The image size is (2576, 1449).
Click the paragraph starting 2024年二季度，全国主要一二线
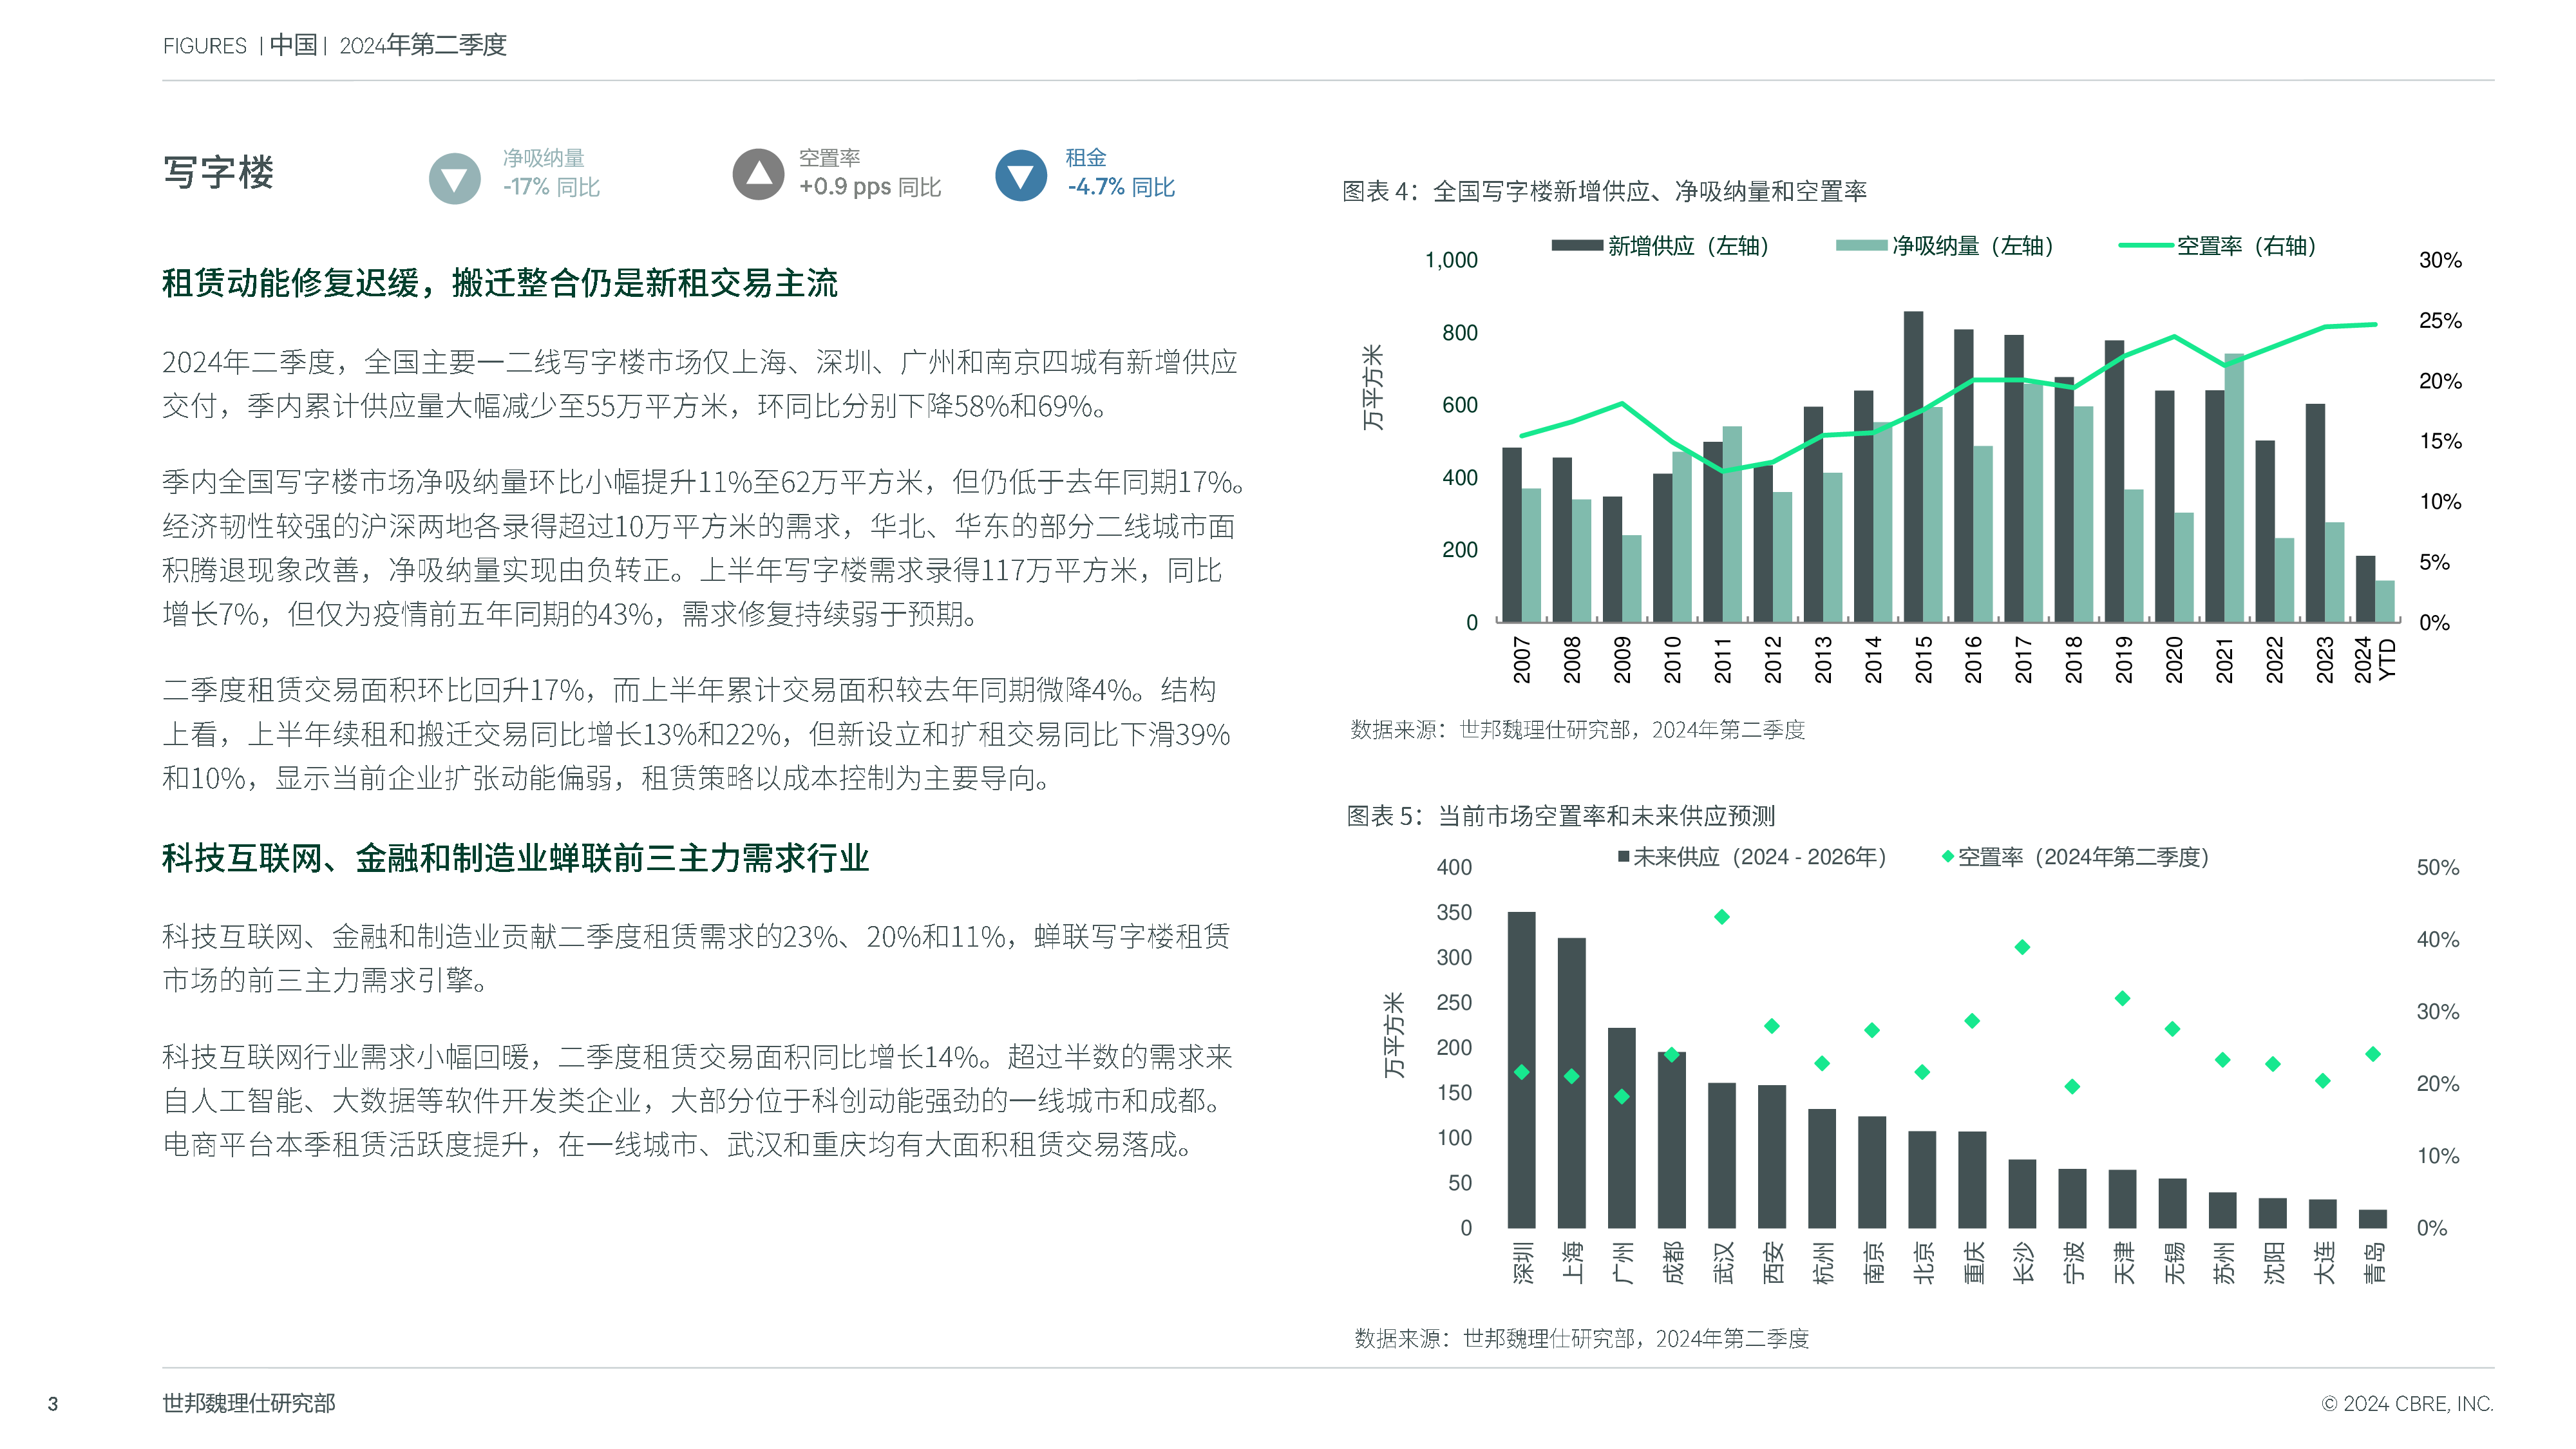click(x=700, y=384)
